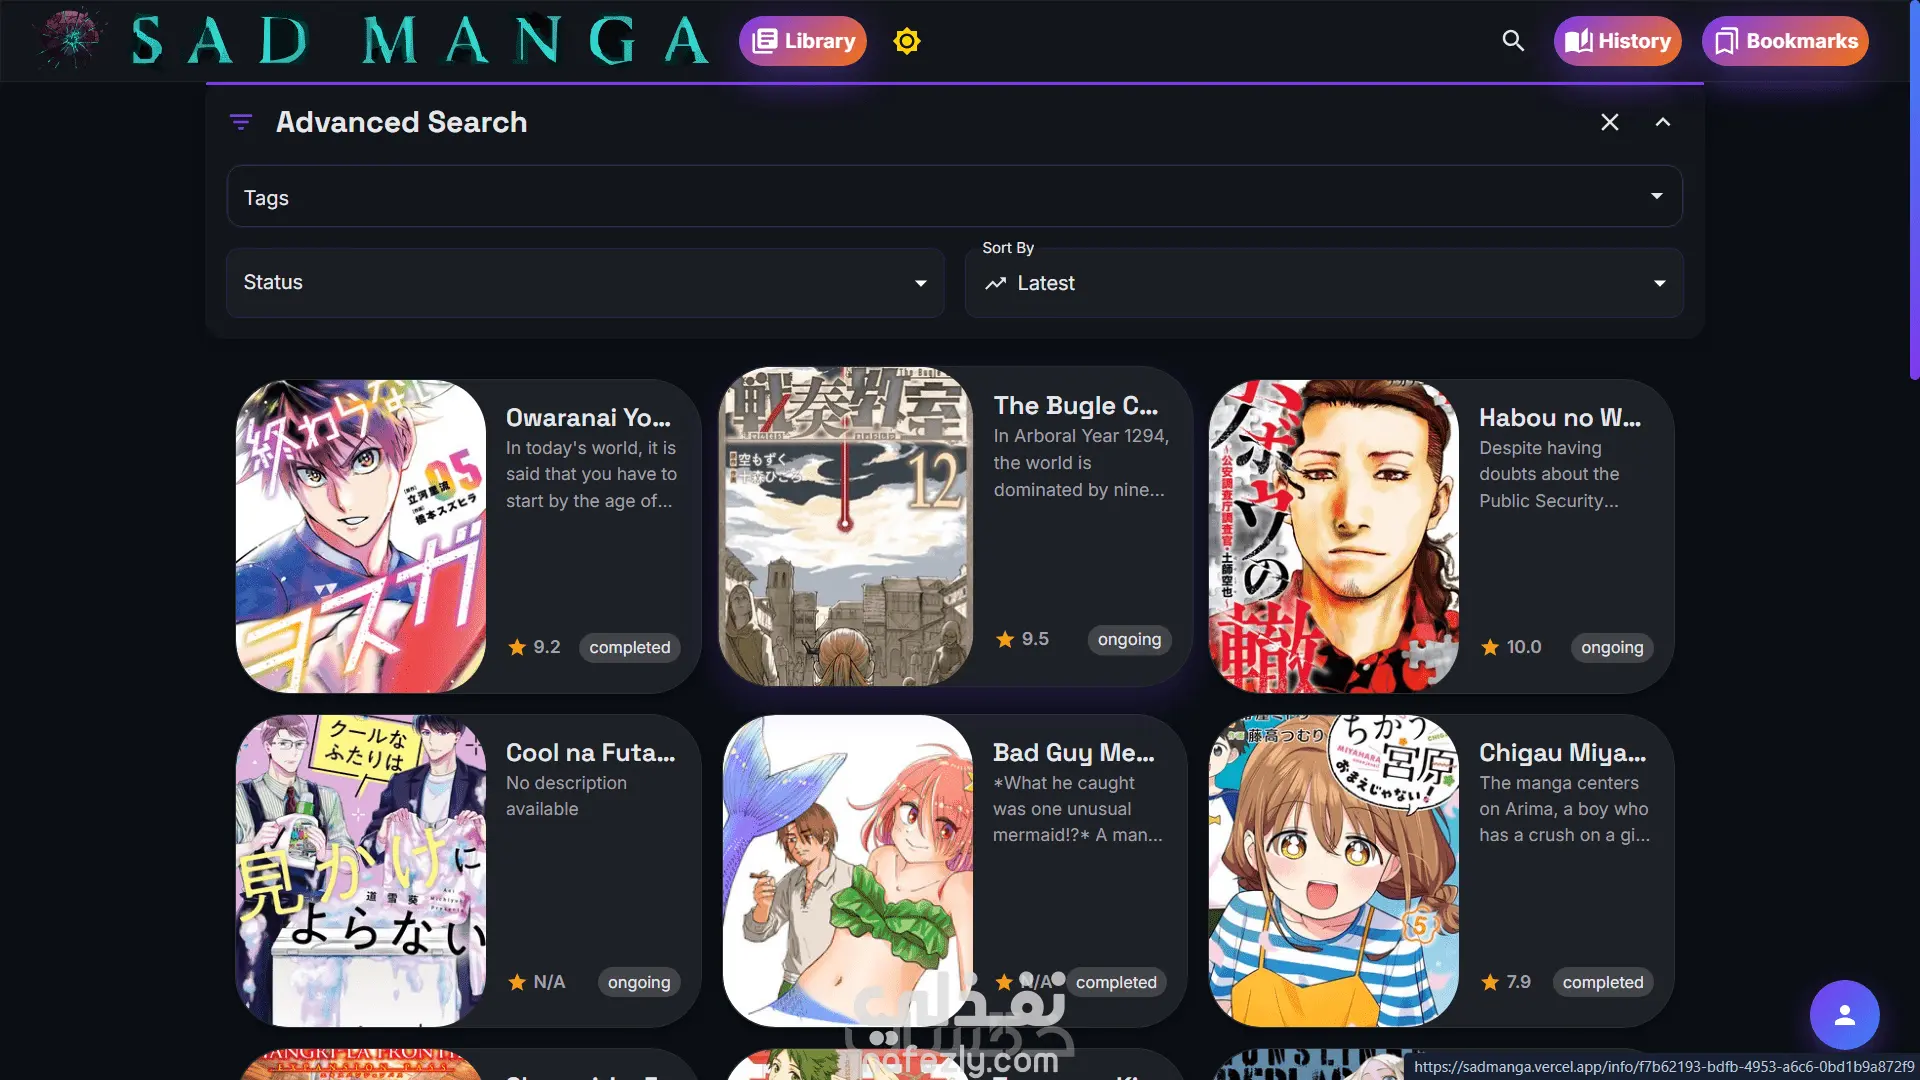Click the Bad Guy Me... mermaid cover
The width and height of the screenshot is (1920, 1080).
pyautogui.click(x=847, y=870)
